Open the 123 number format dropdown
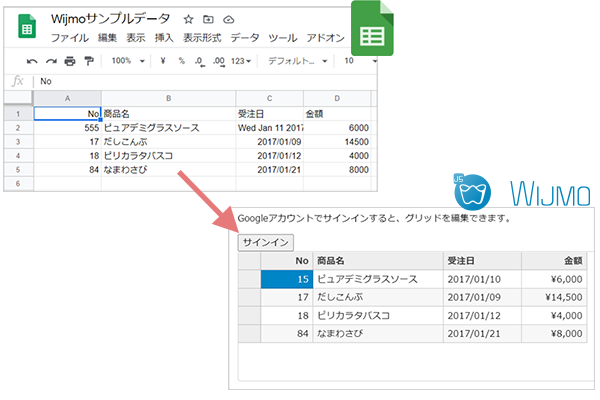Image resolution: width=600 pixels, height=400 pixels. [x=241, y=61]
